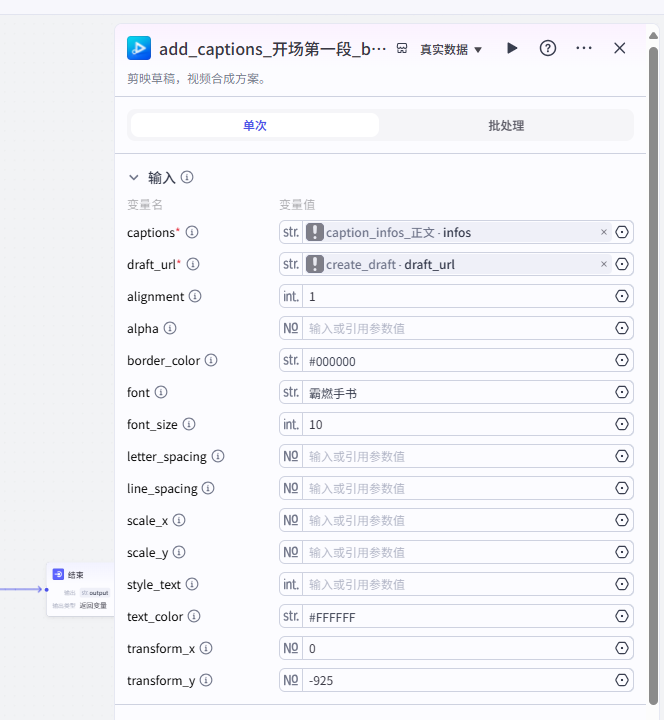The width and height of the screenshot is (664, 720).
Task: Click the 结束 node on canvas
Action: click(78, 575)
